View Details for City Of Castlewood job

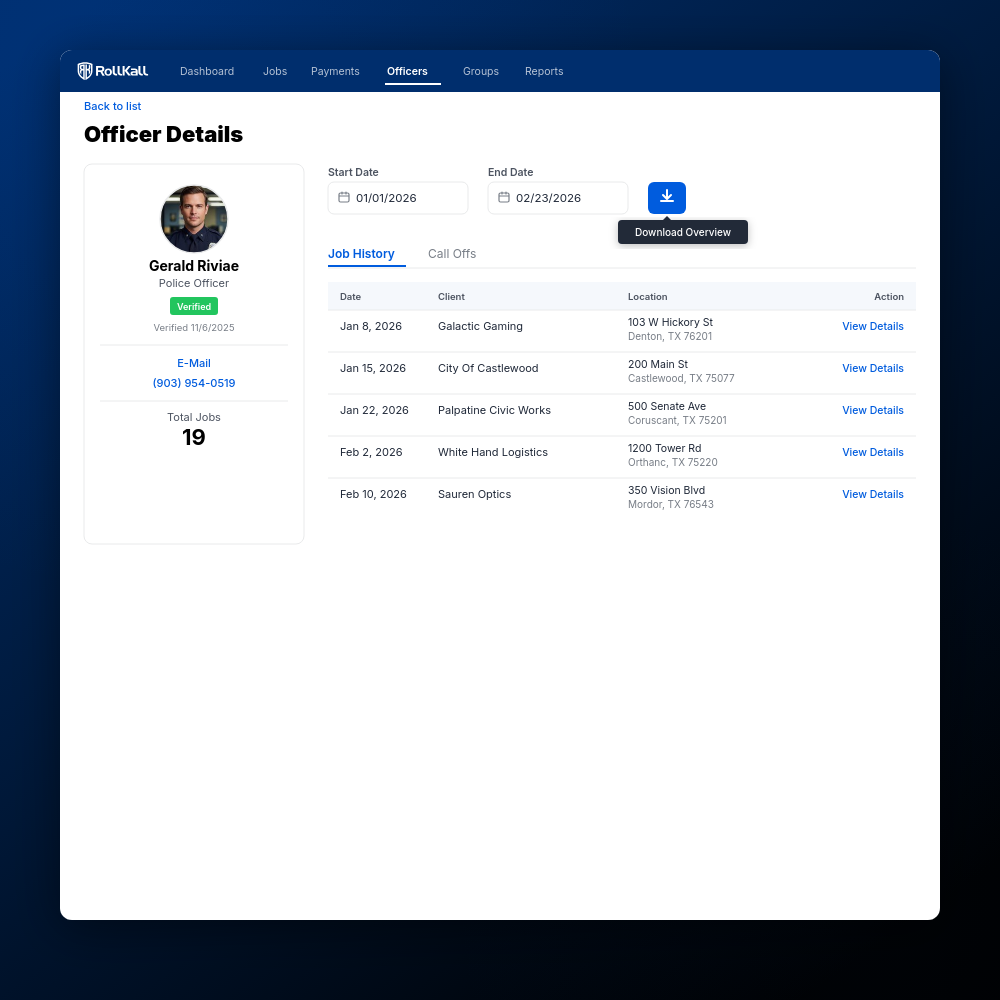[872, 368]
